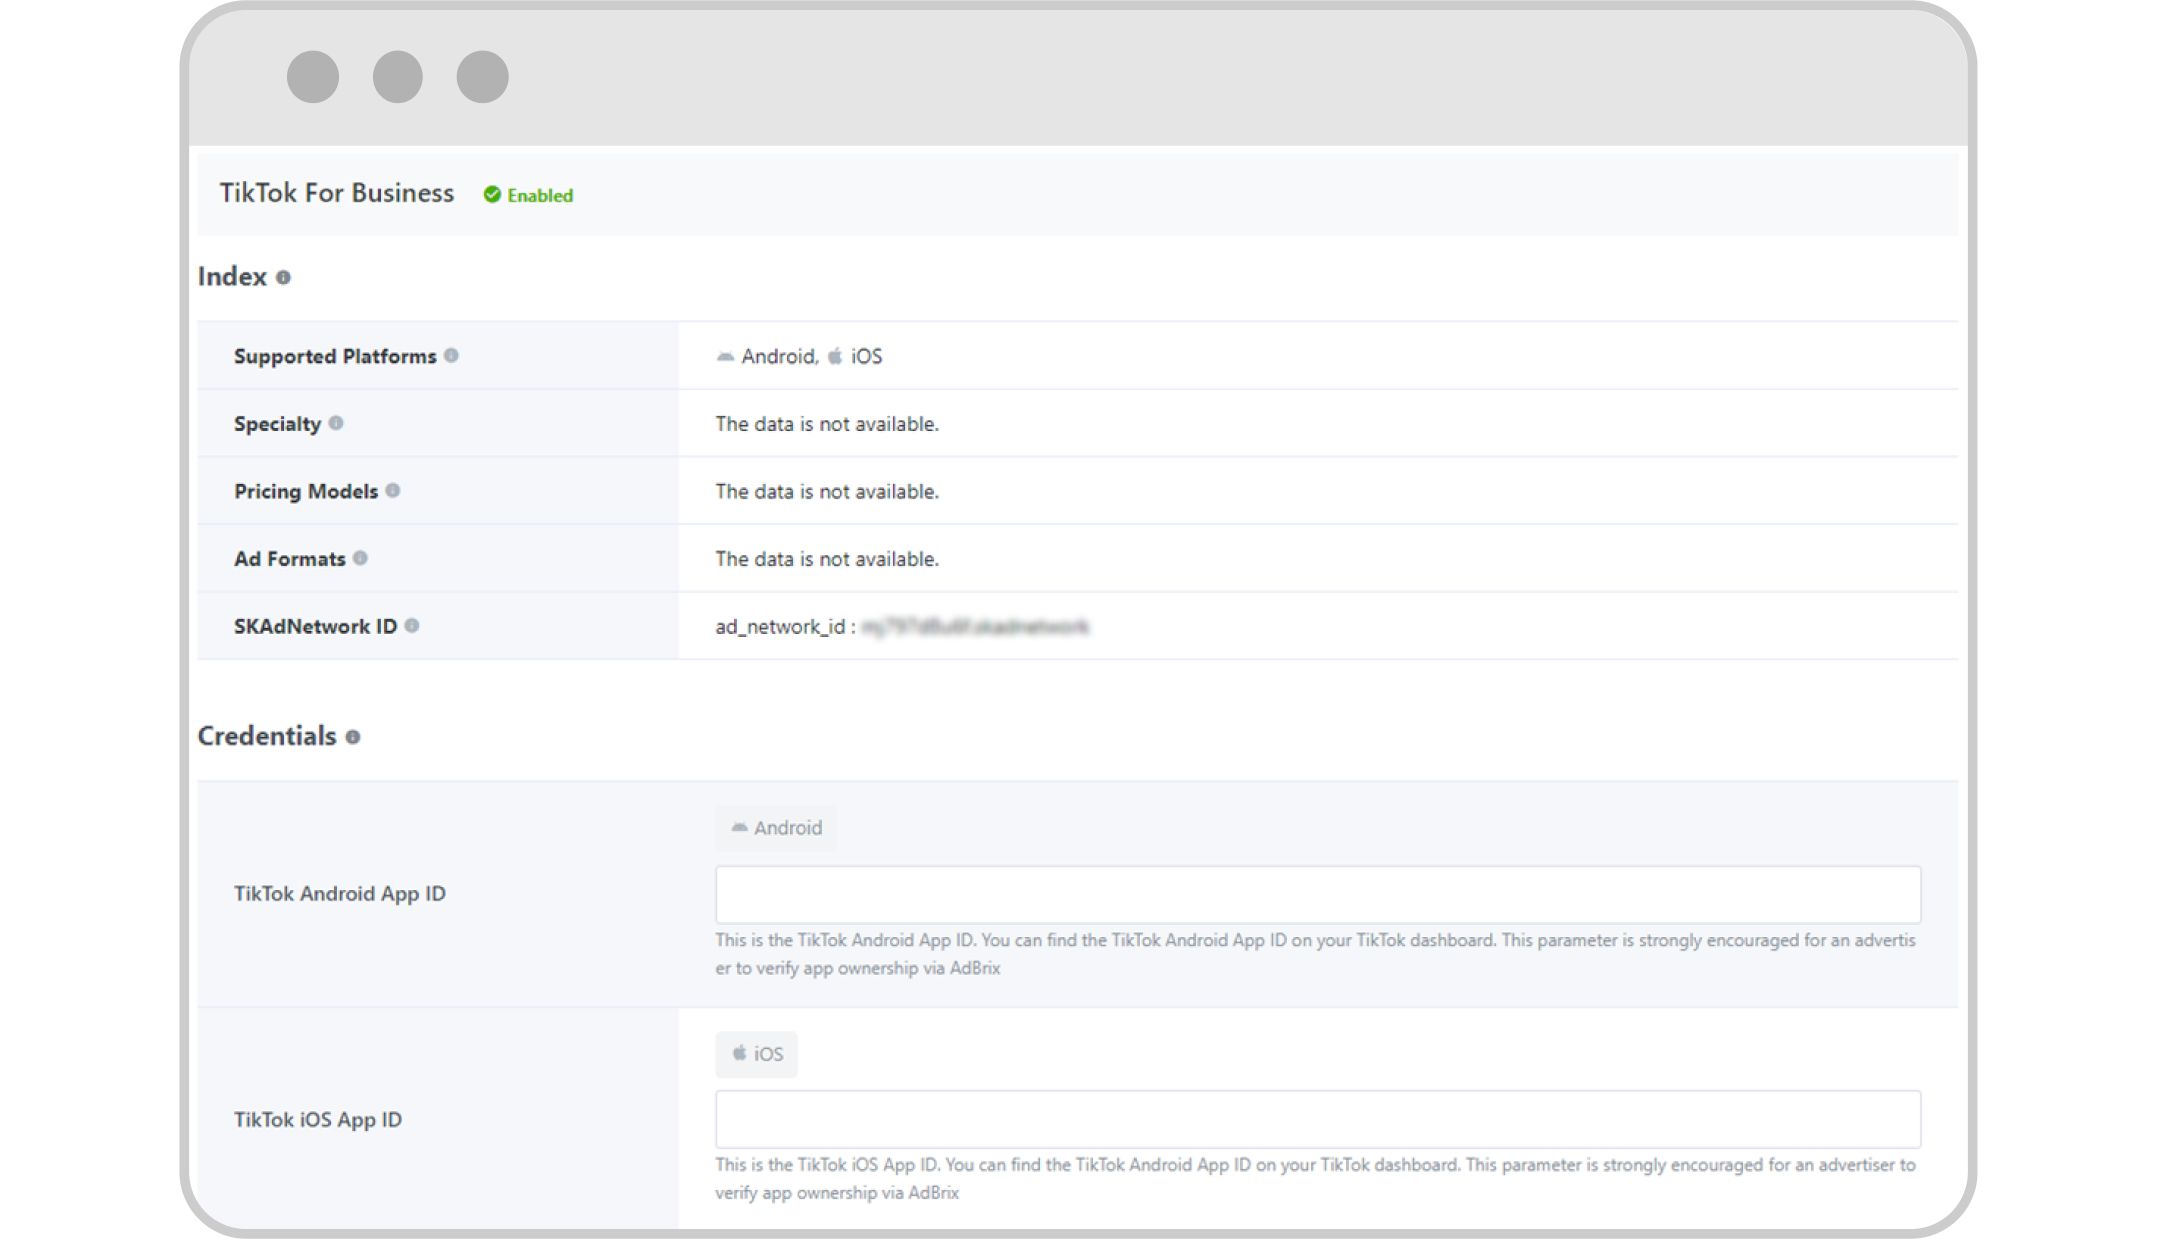Viewport: 2160px width, 1239px height.
Task: Click the Credentials section info icon
Action: click(x=353, y=737)
